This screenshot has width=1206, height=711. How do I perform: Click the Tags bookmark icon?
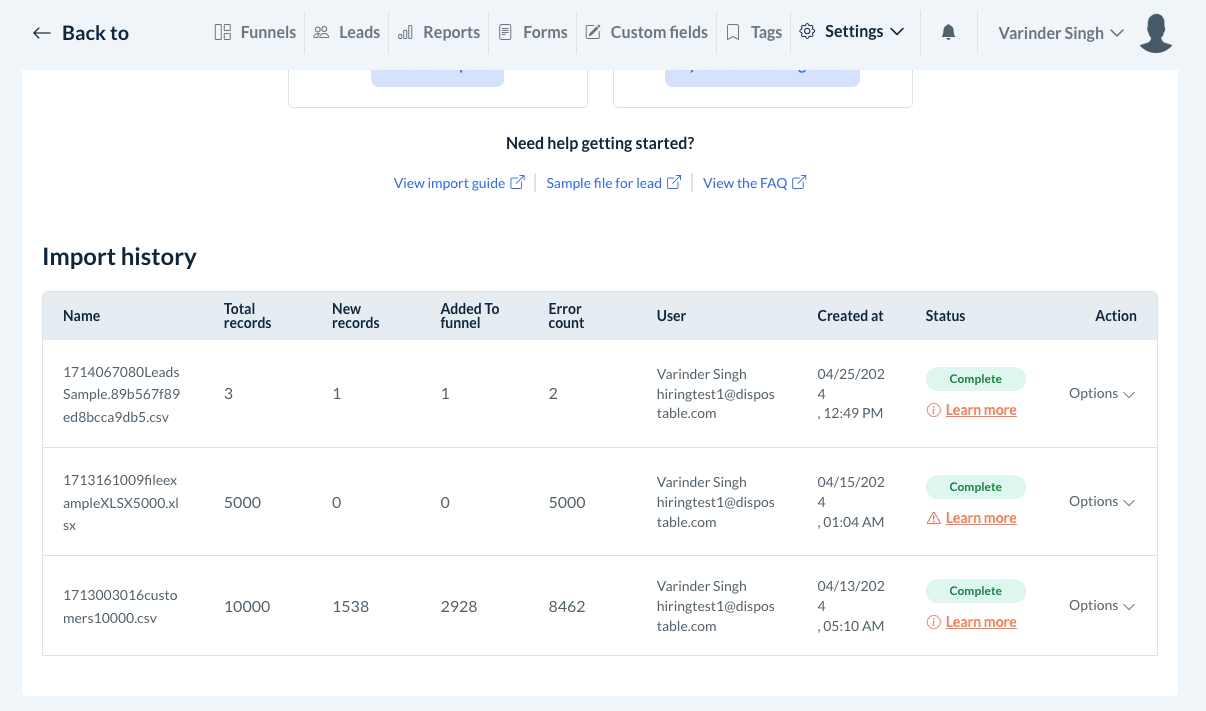coord(733,32)
